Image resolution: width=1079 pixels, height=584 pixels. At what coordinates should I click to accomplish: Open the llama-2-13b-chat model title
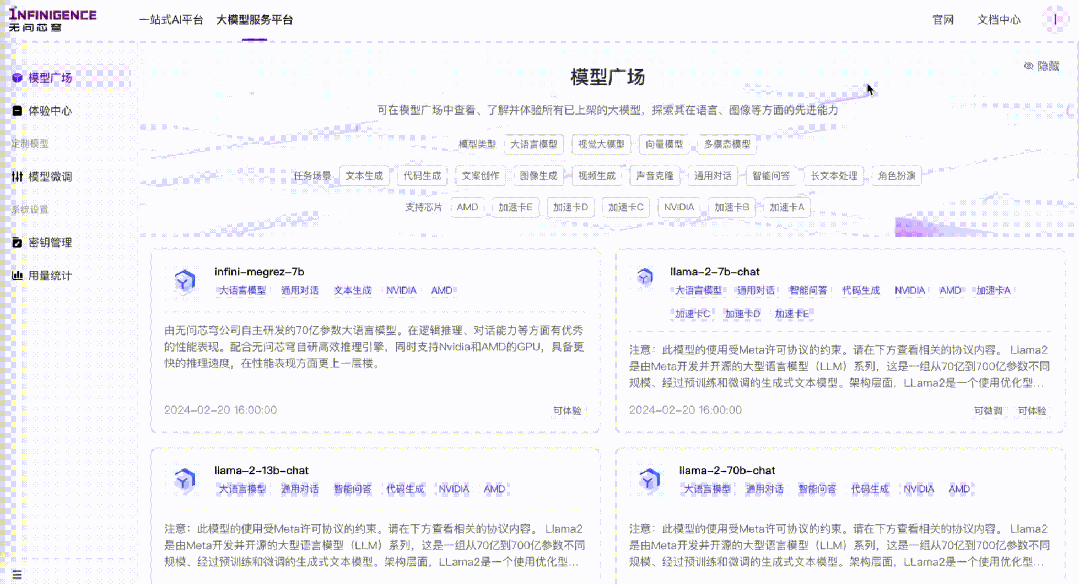tap(261, 471)
